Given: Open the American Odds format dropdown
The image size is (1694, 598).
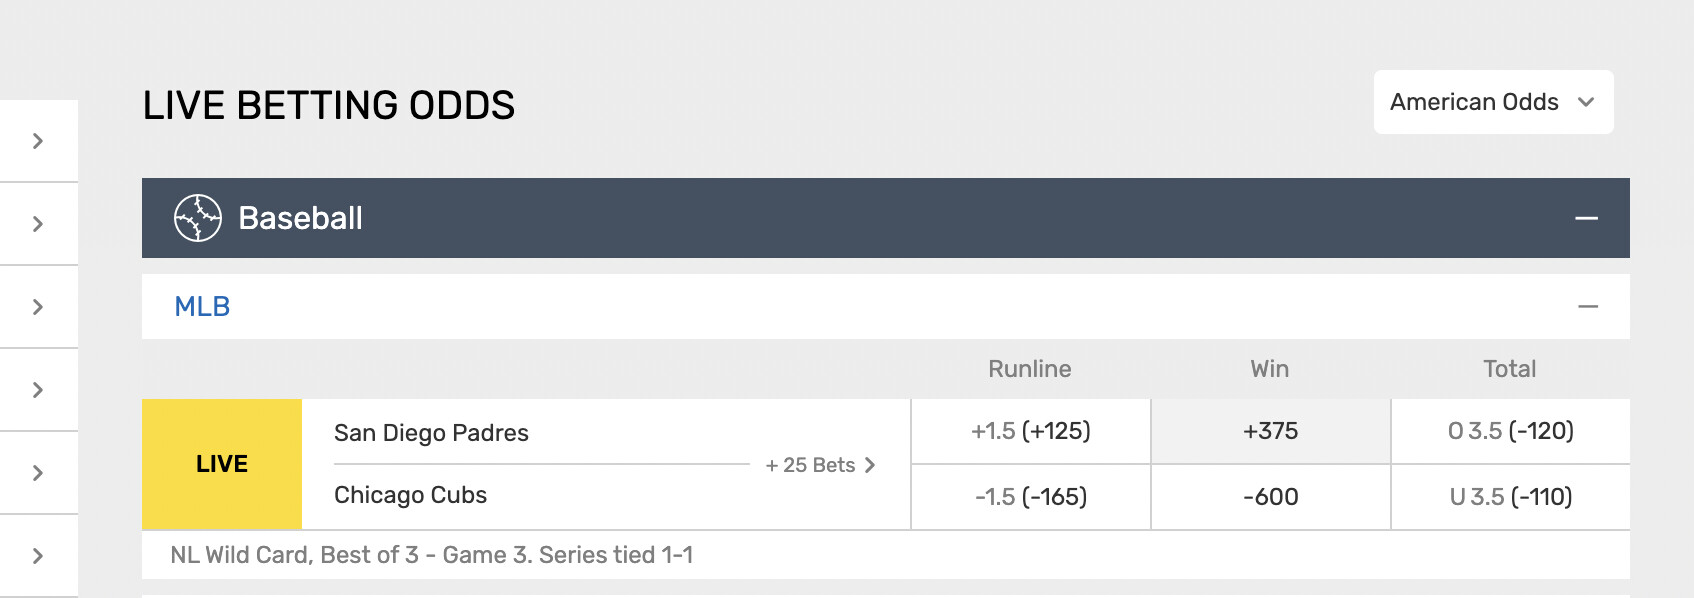Looking at the screenshot, I should coord(1493,102).
